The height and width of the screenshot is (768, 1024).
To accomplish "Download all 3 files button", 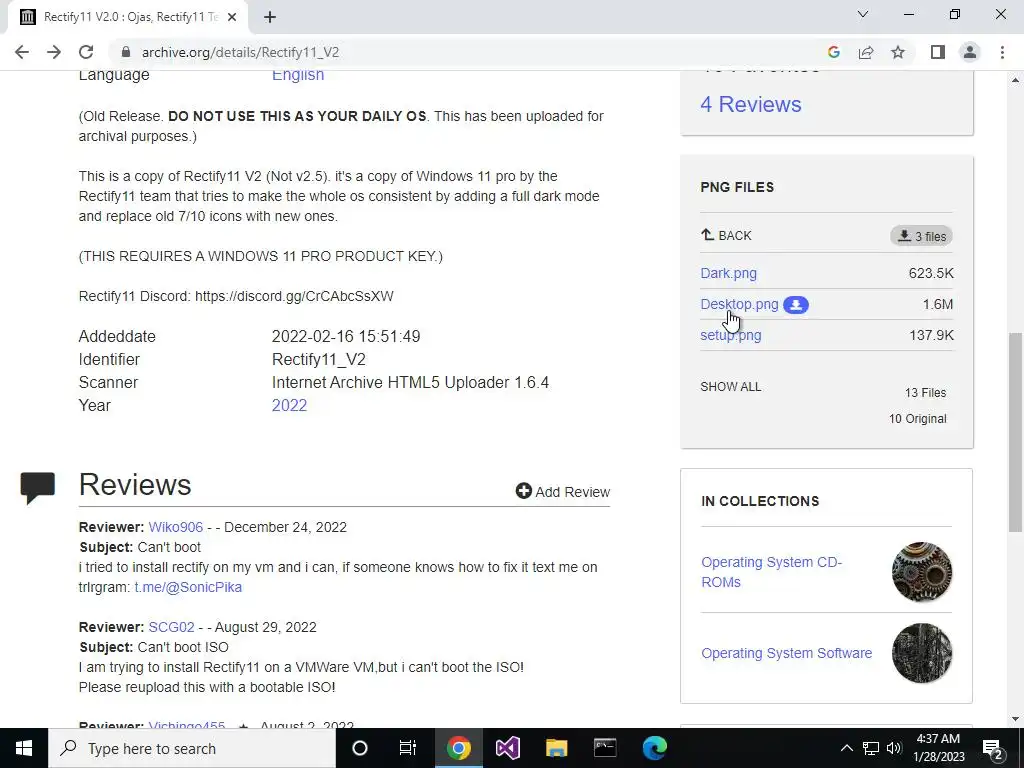I will 921,236.
